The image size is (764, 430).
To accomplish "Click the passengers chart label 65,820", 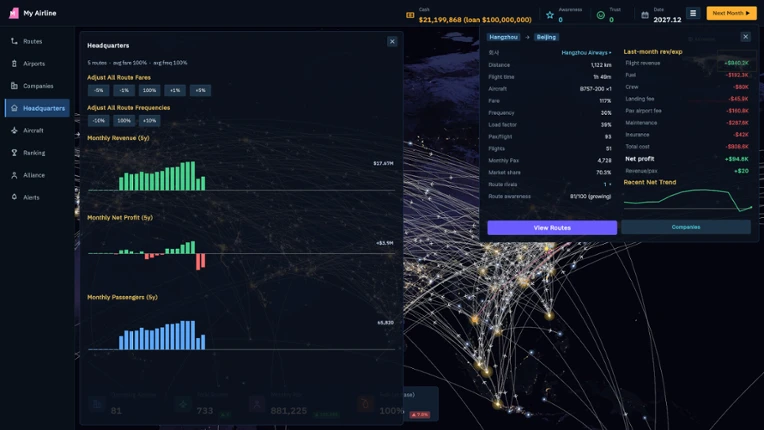I will 385,322.
